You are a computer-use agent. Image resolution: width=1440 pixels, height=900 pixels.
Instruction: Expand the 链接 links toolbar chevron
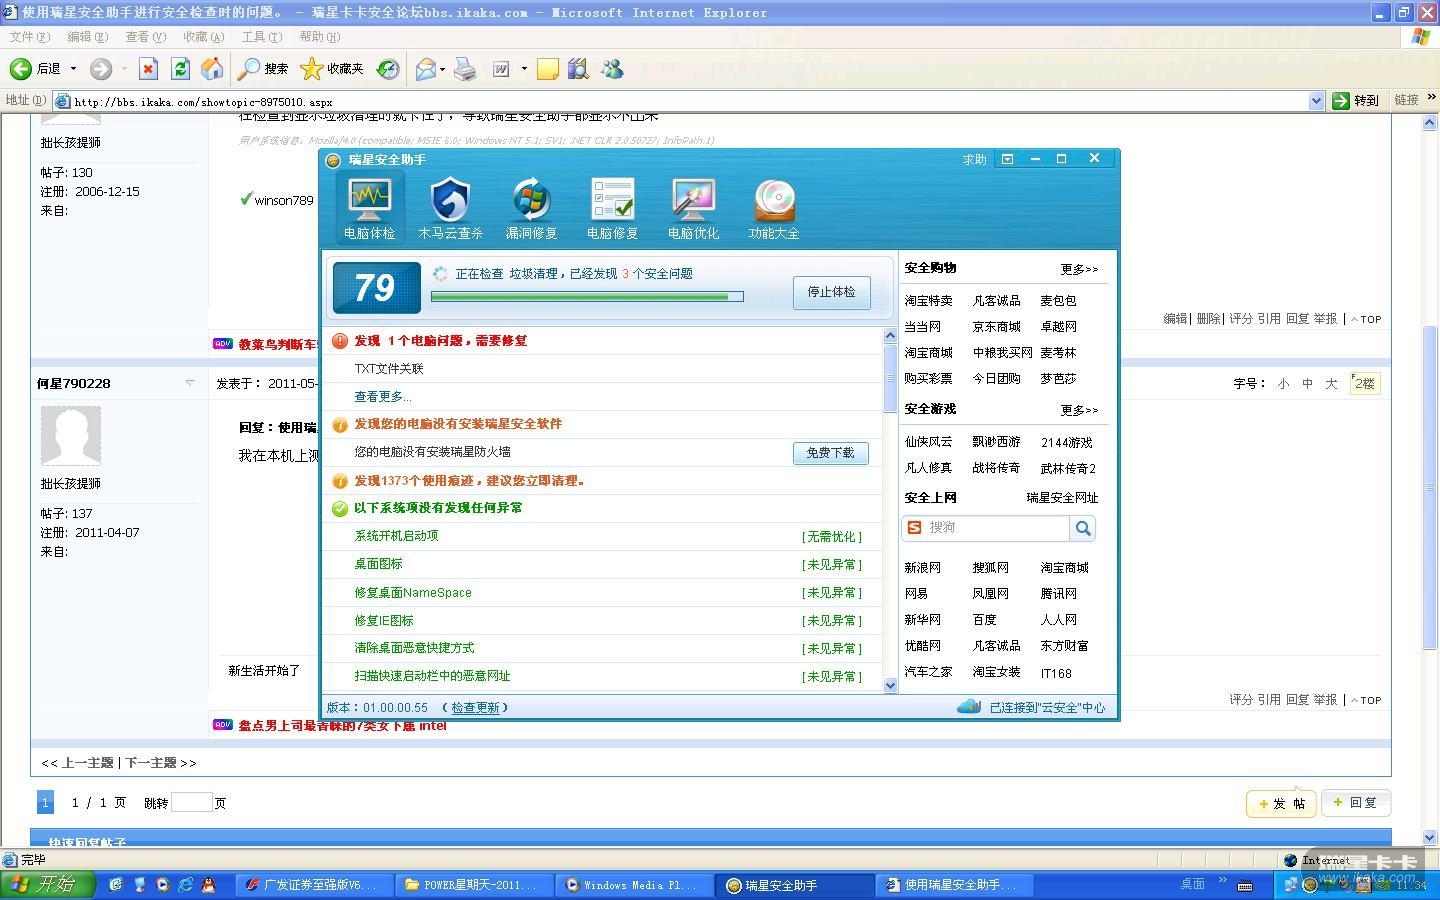[1432, 97]
